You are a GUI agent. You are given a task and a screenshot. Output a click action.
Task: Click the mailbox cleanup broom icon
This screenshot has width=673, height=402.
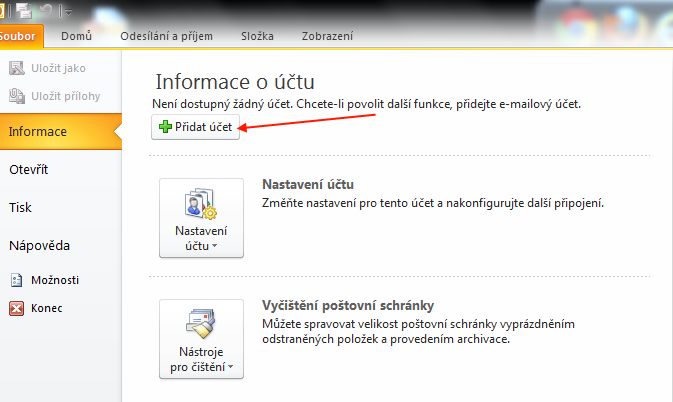coord(200,324)
